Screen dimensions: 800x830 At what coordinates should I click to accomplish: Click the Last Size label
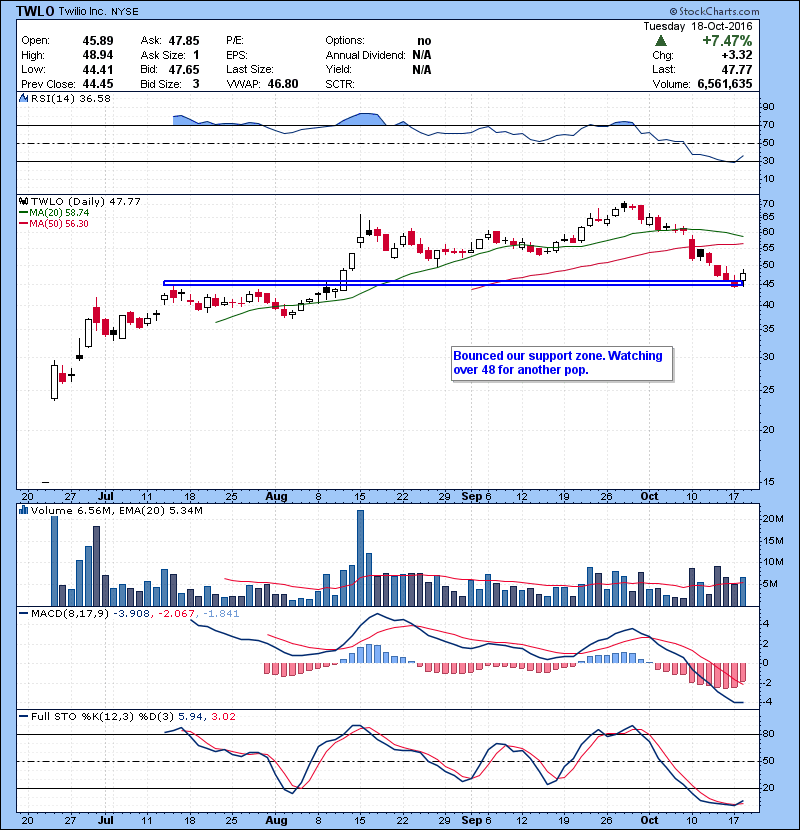click(250, 69)
